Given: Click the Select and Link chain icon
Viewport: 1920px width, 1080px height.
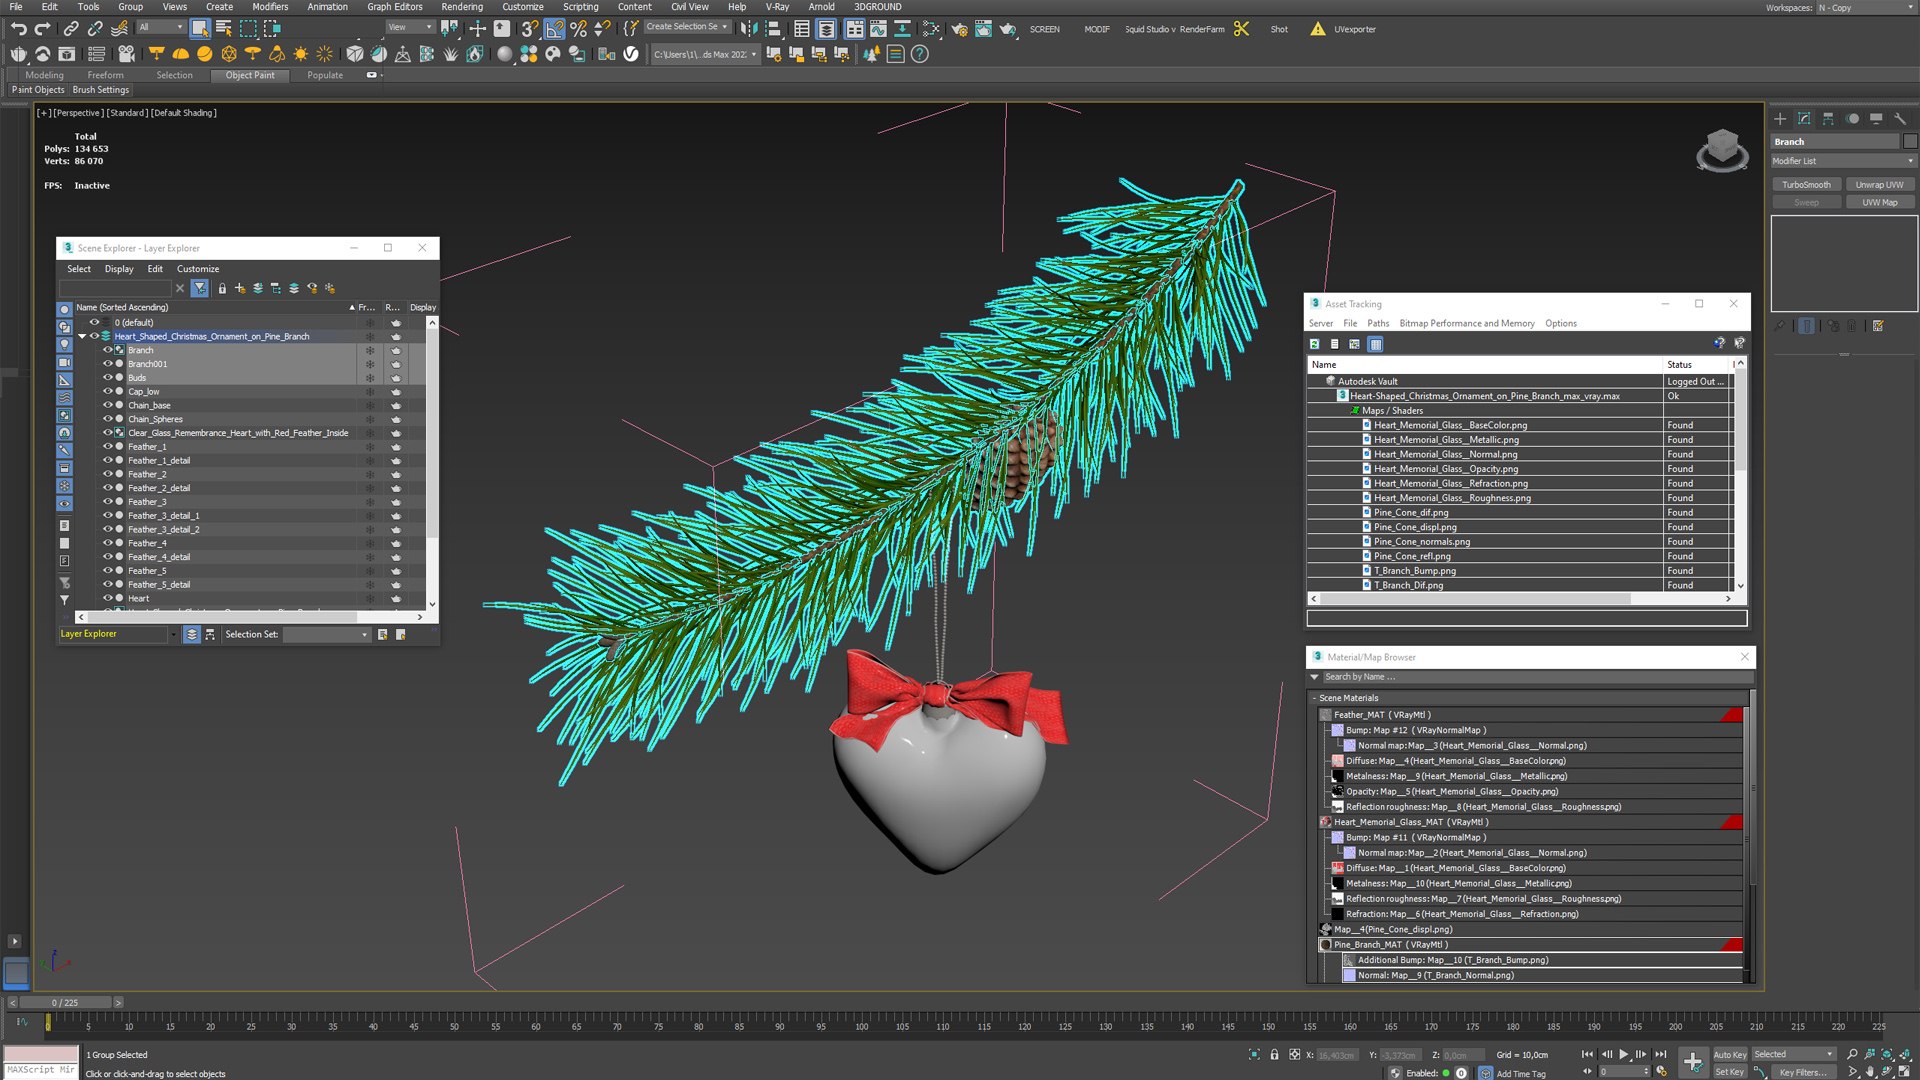Looking at the screenshot, I should (71, 29).
